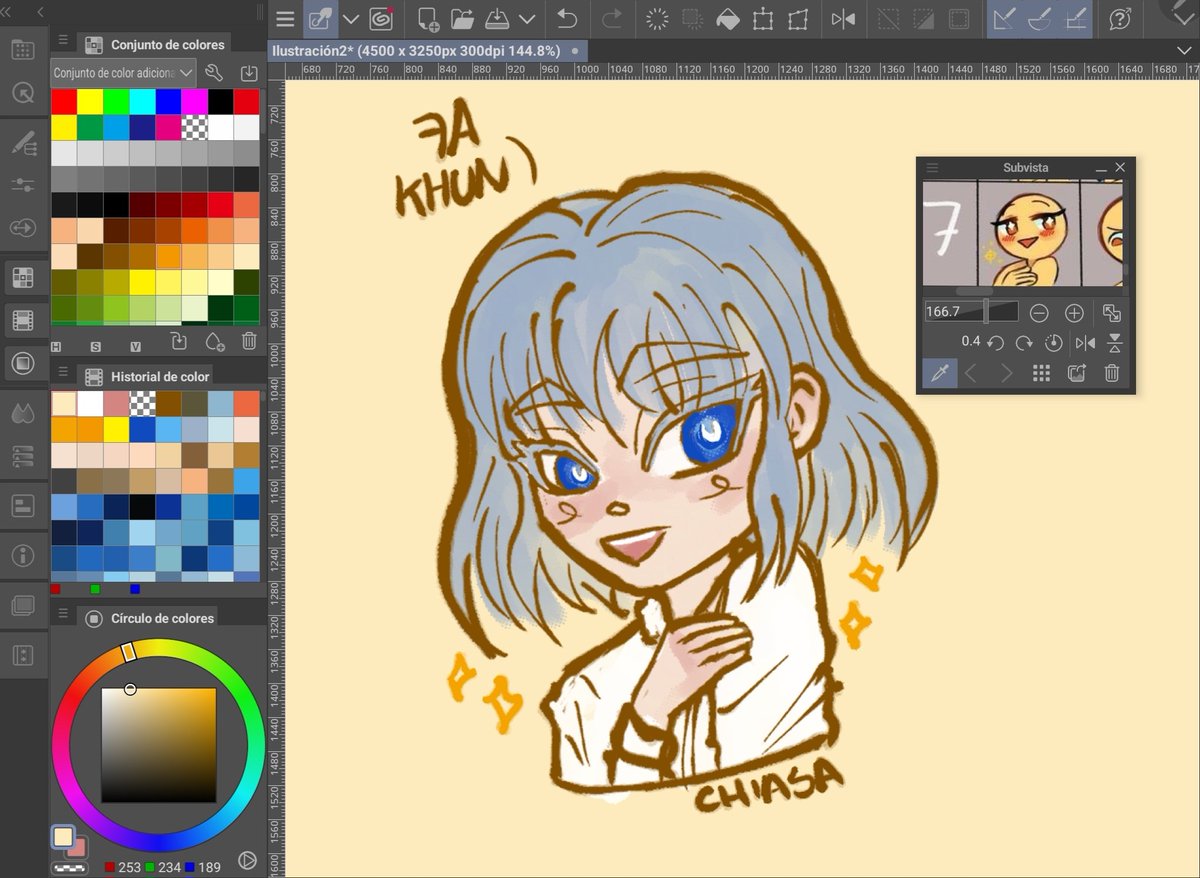Toggle the Subvista eyedropper auto-switch

pos(938,373)
